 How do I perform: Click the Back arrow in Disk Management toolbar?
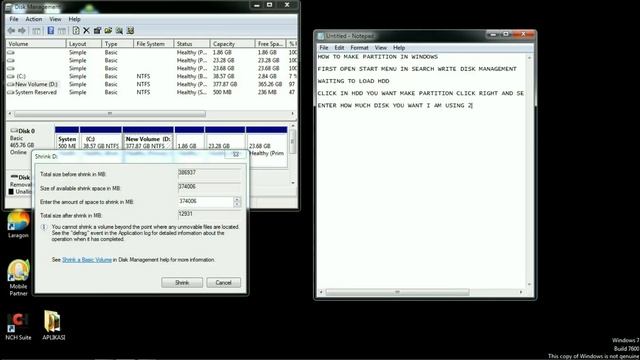(11, 31)
